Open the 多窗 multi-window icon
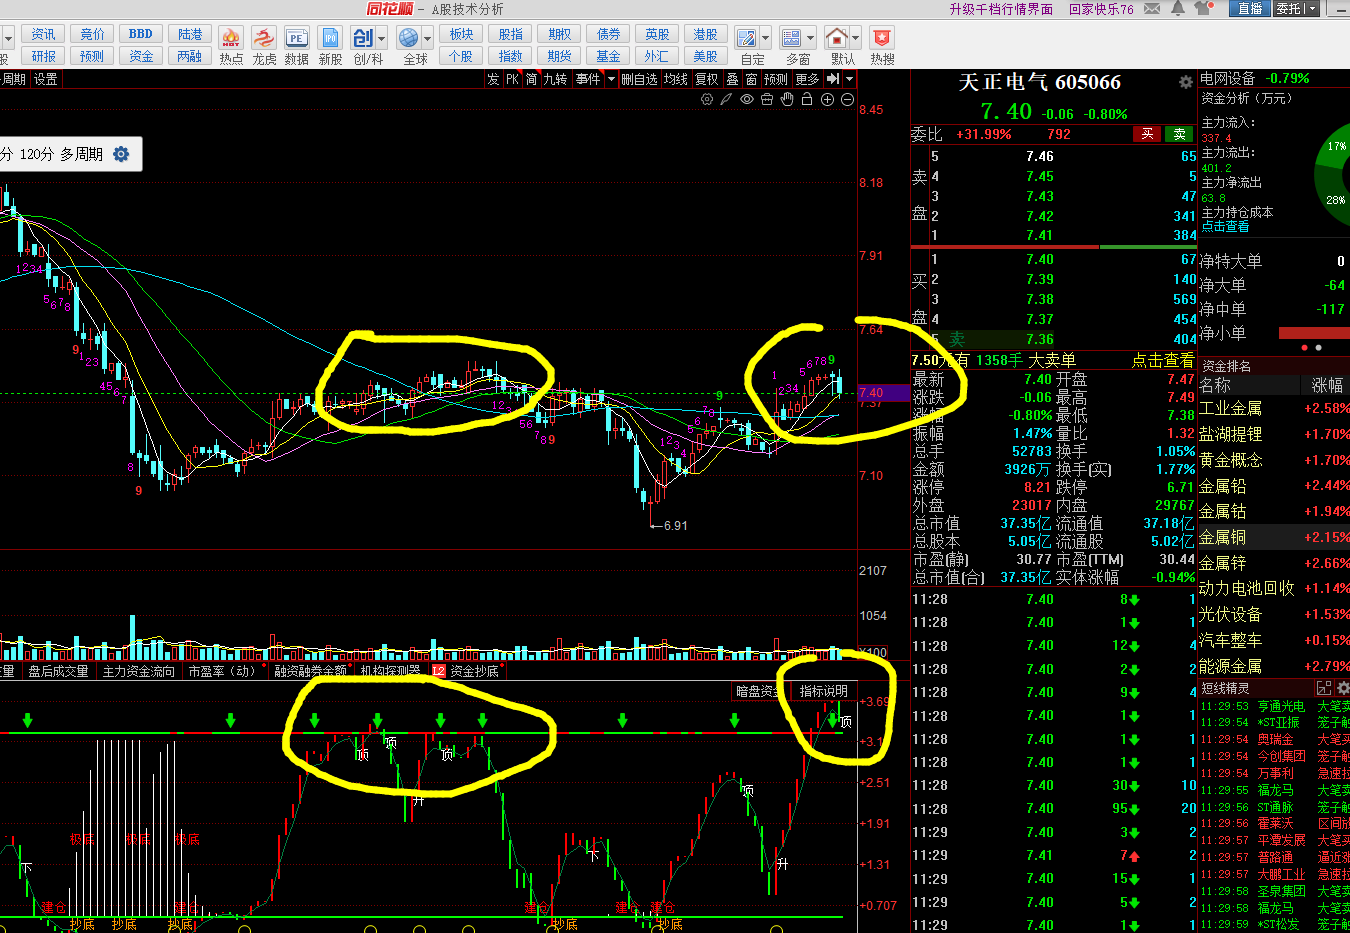1350x933 pixels. pyautogui.click(x=791, y=38)
